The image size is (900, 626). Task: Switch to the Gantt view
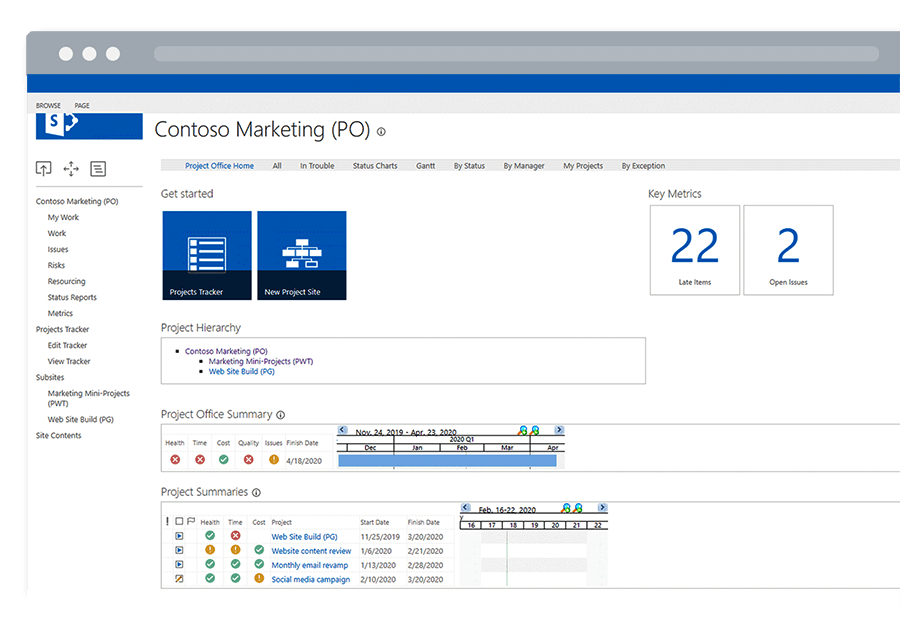click(x=425, y=166)
